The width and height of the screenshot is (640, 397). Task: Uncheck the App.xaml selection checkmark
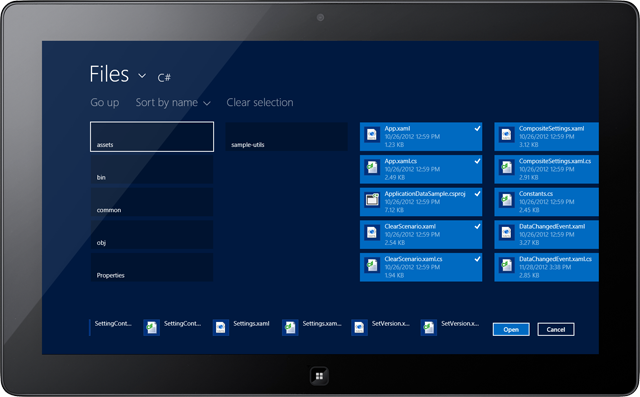click(477, 129)
